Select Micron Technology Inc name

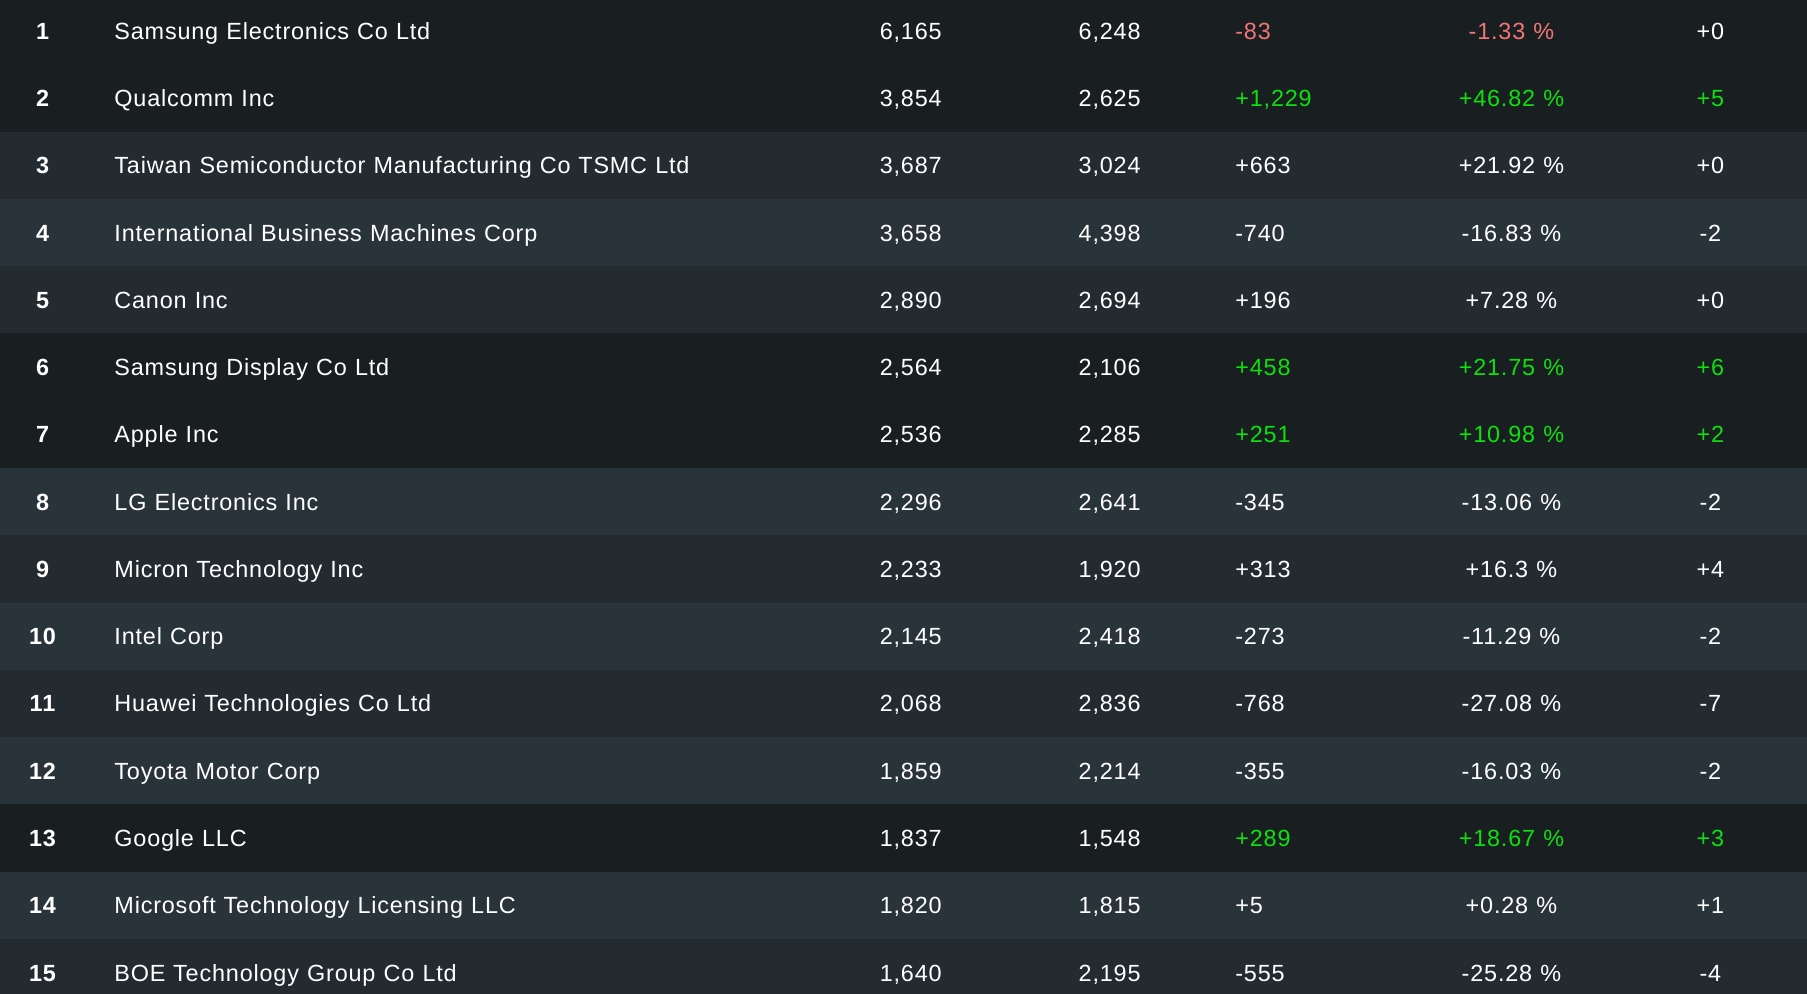tap(239, 569)
